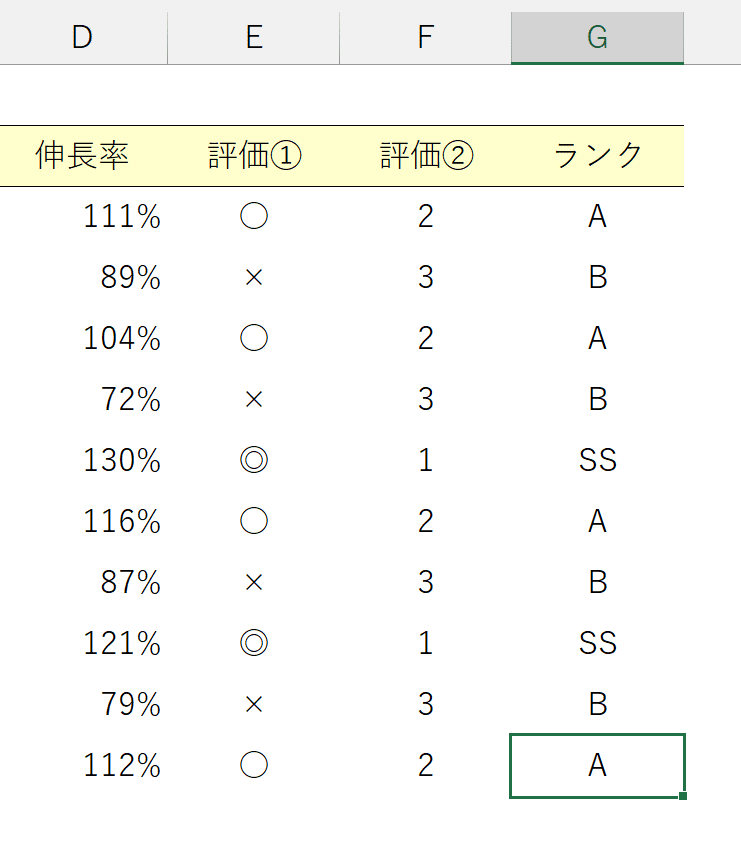
Task: Click the 評価② value in the 116% row
Action: coord(426,521)
